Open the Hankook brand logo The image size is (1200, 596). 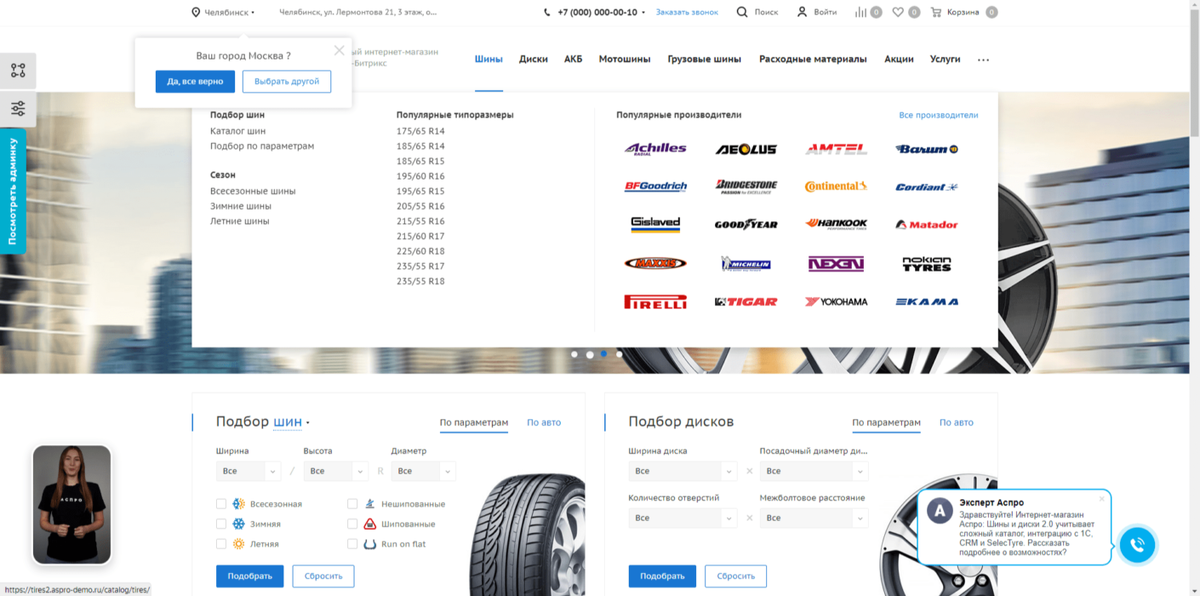[x=836, y=225]
